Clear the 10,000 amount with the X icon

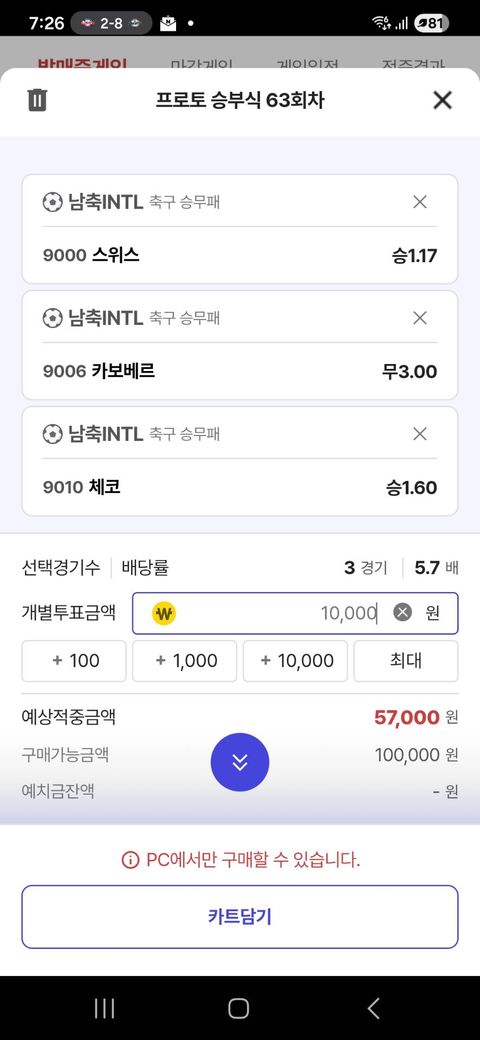pos(402,613)
